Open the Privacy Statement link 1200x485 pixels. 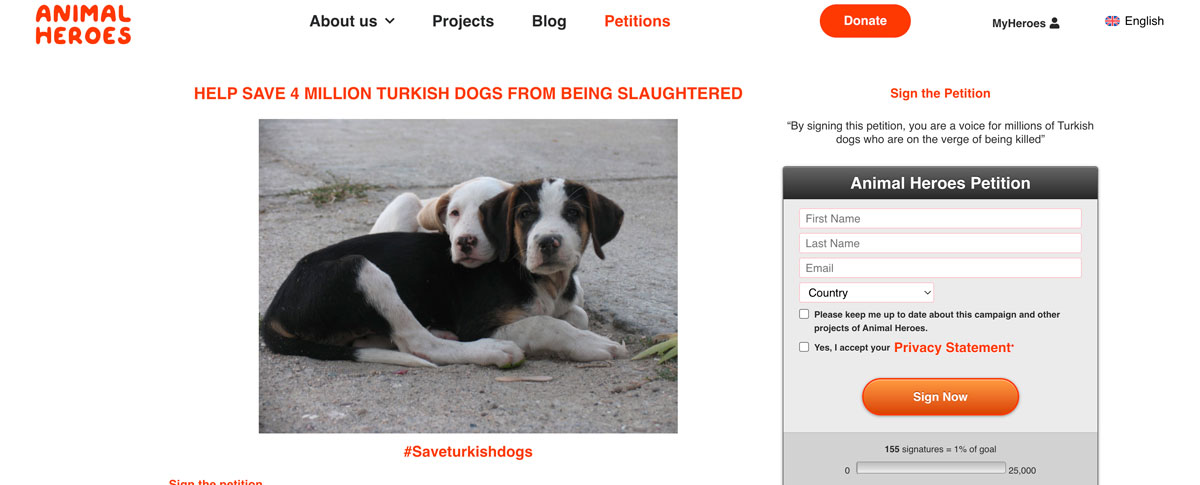point(953,347)
